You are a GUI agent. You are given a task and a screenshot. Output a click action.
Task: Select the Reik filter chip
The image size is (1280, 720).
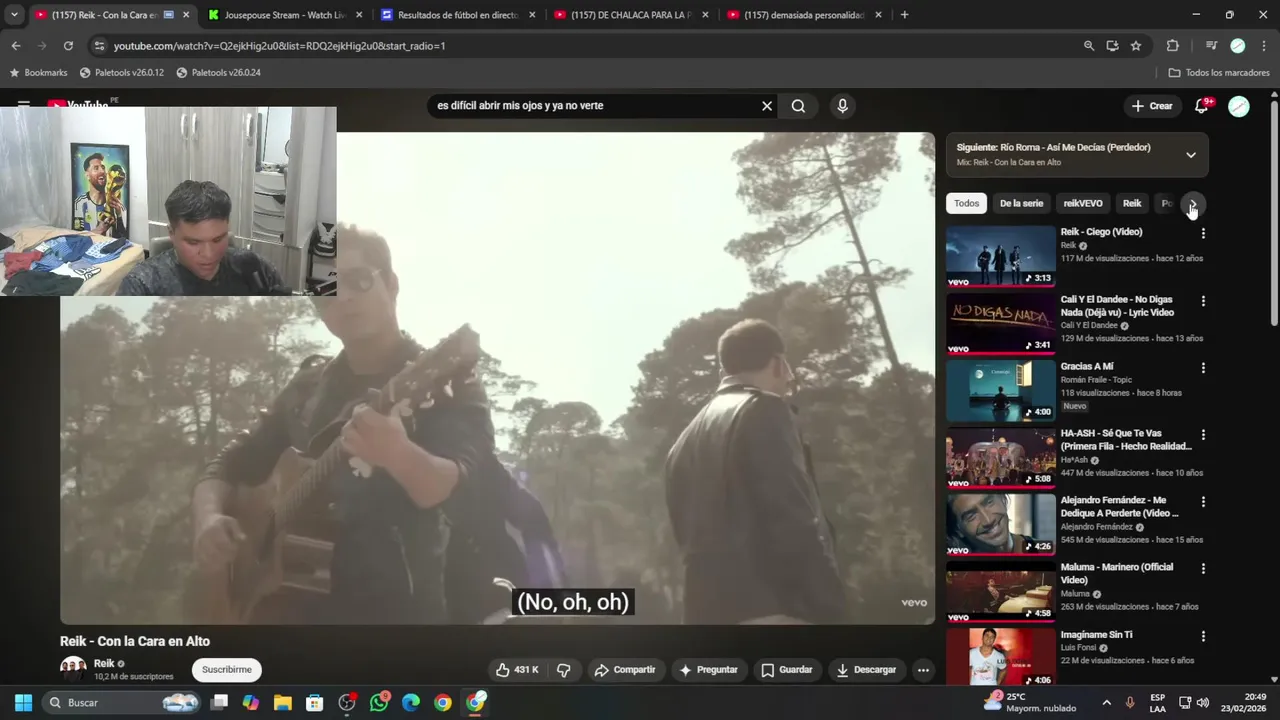[x=1131, y=203]
